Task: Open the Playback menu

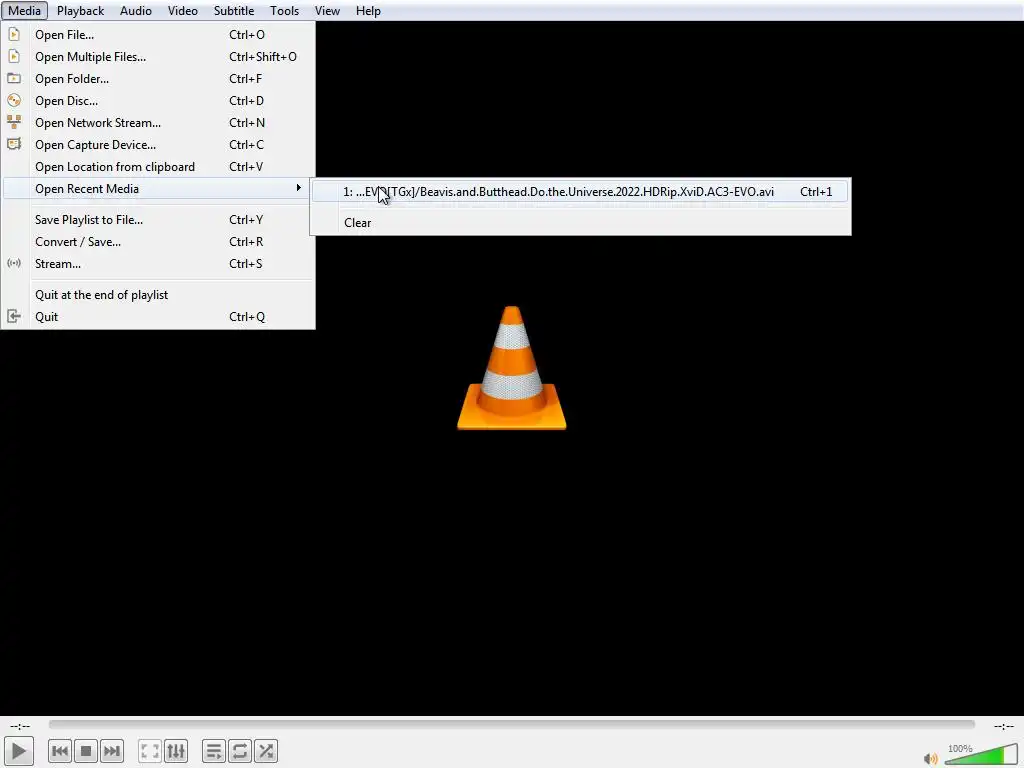Action: pos(80,10)
